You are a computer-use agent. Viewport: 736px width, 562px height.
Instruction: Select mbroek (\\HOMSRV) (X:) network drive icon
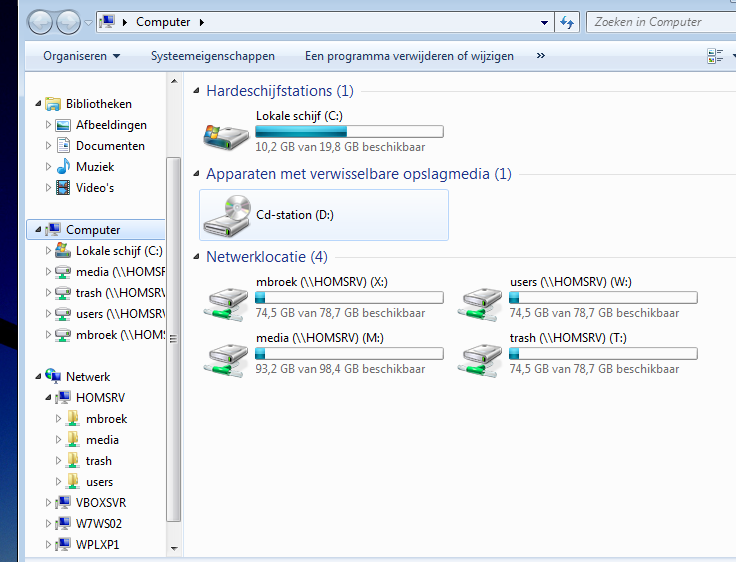(226, 304)
